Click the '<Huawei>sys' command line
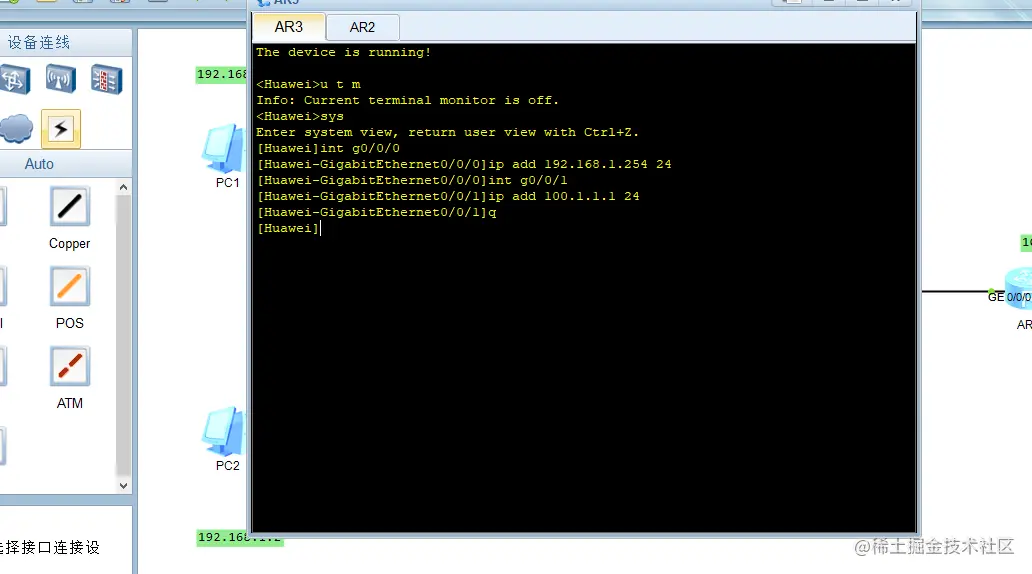 click(300, 117)
